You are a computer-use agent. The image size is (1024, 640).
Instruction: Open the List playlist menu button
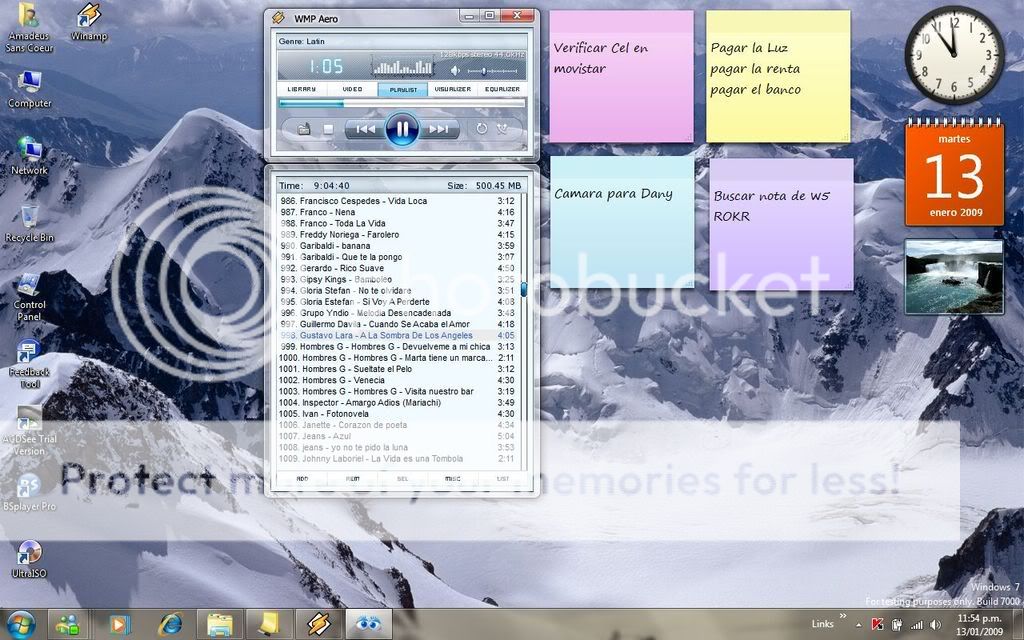click(x=502, y=479)
